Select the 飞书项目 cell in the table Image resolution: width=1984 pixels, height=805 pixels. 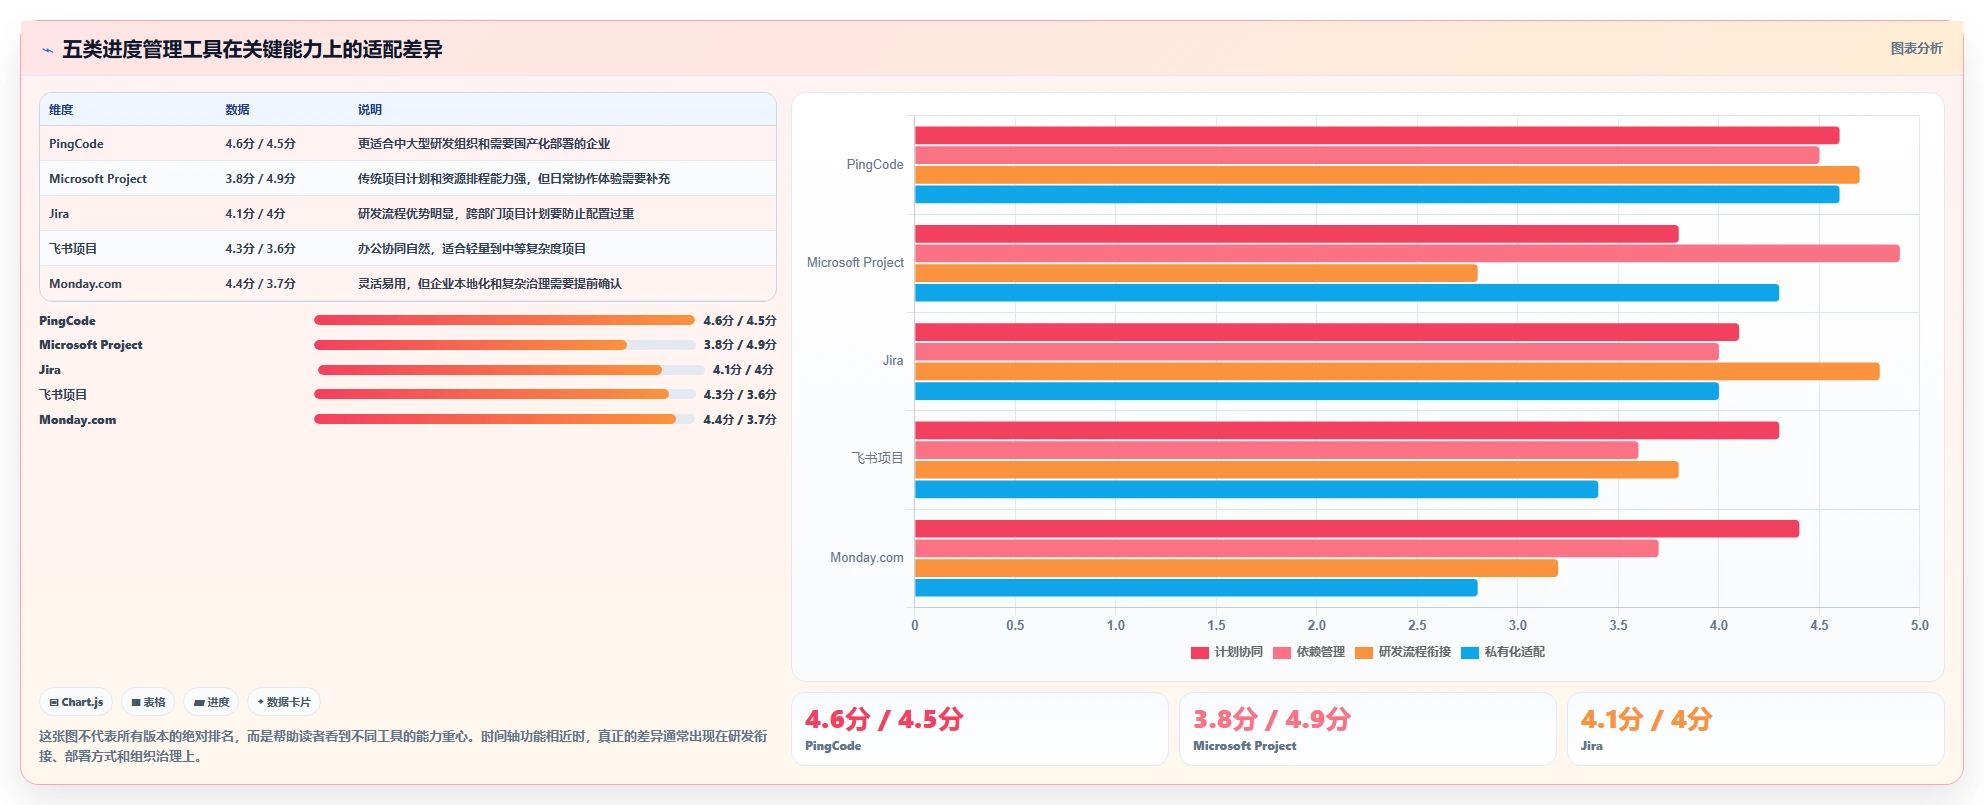pyautogui.click(x=73, y=248)
